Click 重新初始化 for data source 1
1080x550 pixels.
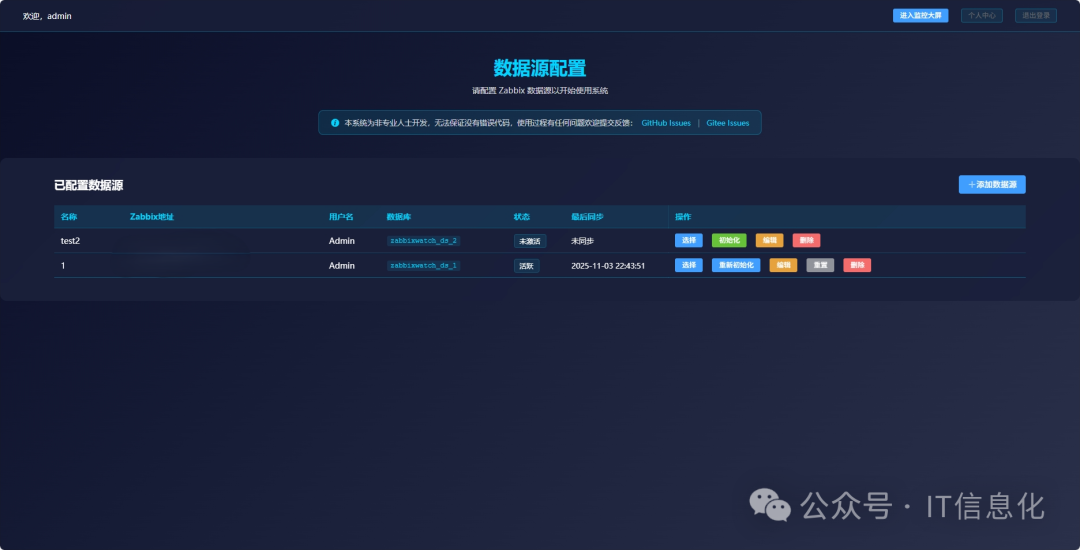click(x=736, y=265)
